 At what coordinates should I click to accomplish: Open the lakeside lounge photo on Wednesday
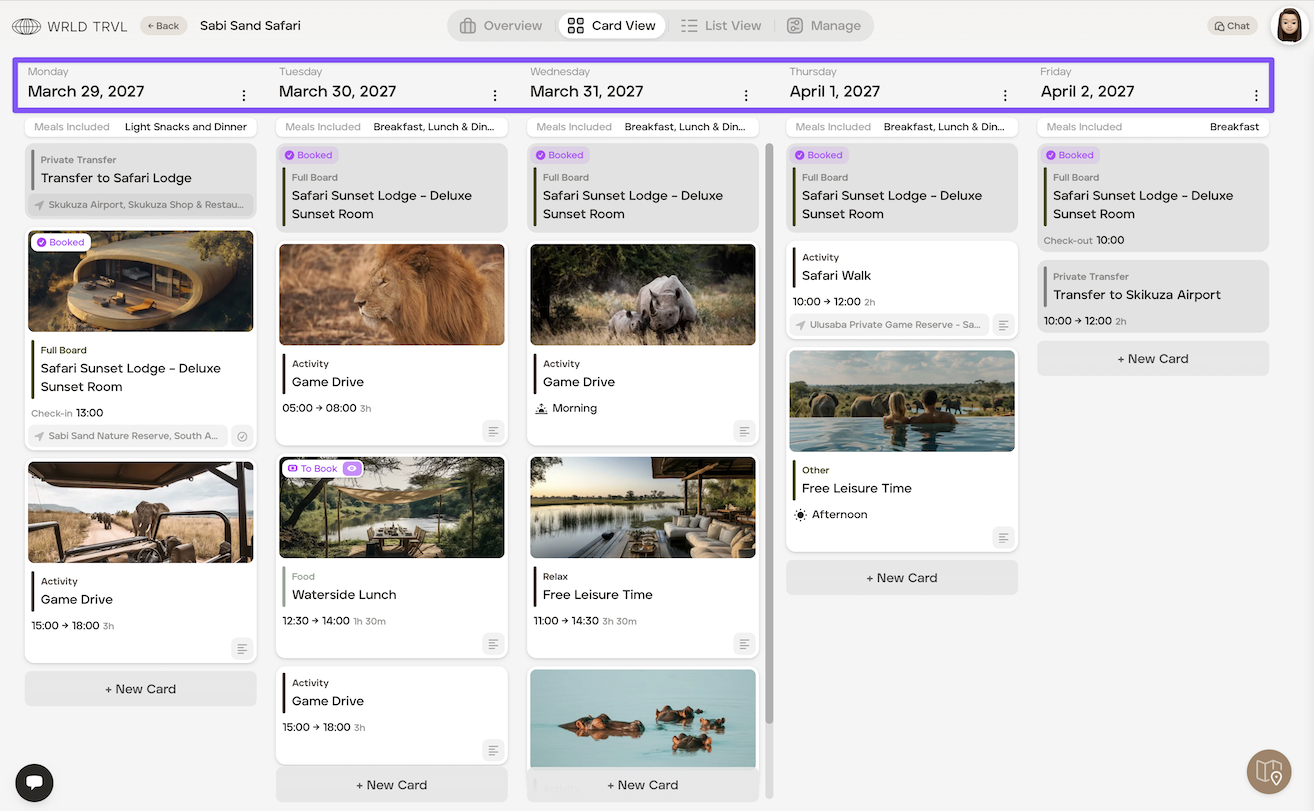point(643,507)
